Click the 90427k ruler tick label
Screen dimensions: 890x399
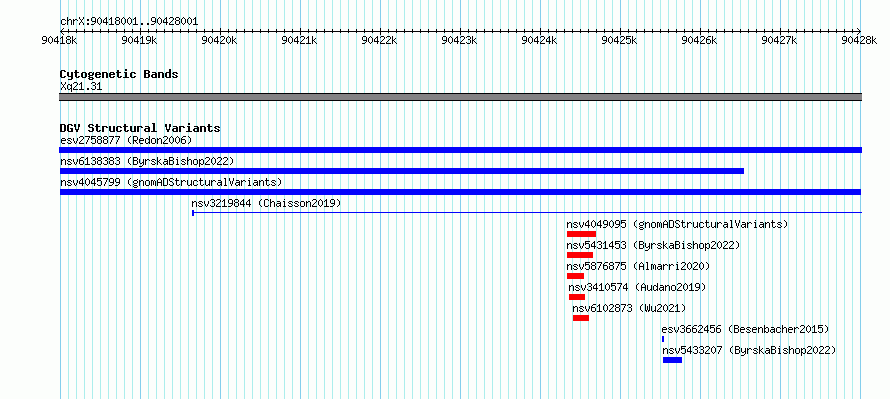pos(780,40)
